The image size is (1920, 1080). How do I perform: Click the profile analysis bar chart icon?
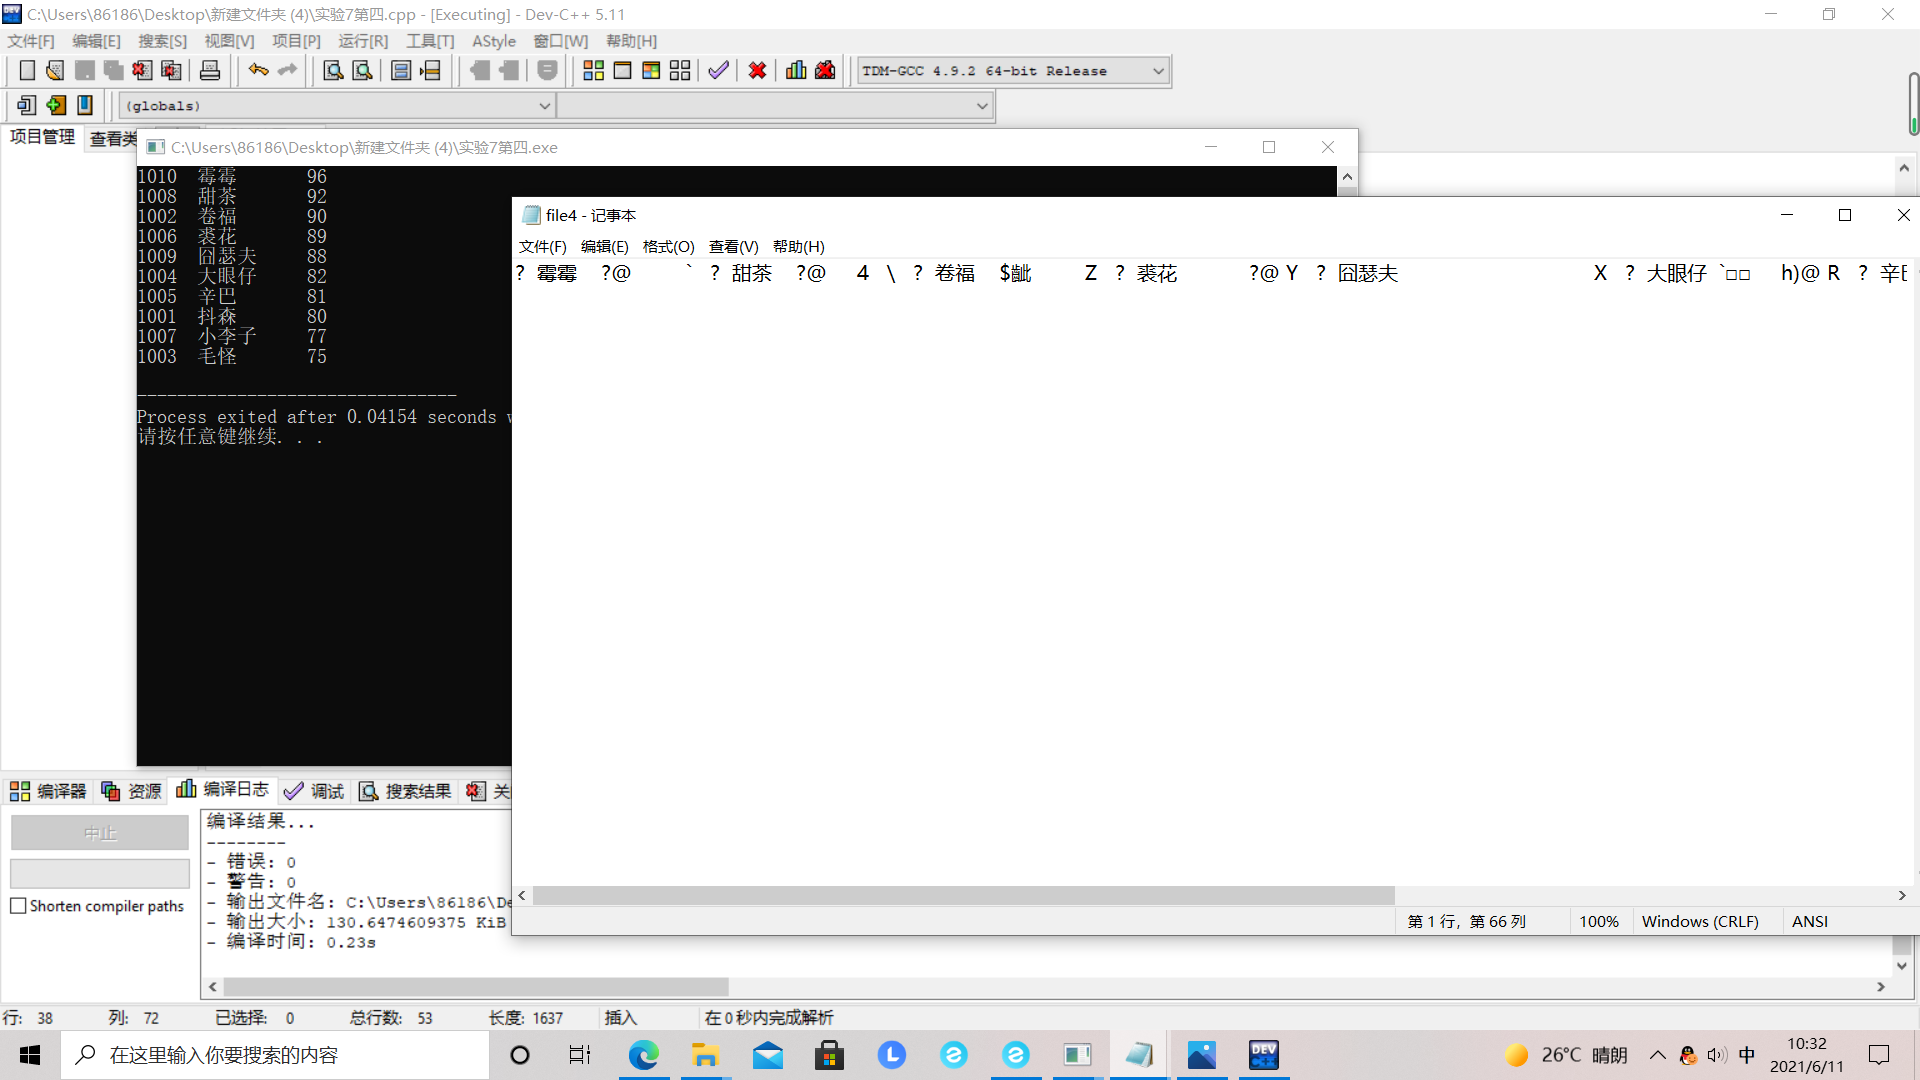796,70
